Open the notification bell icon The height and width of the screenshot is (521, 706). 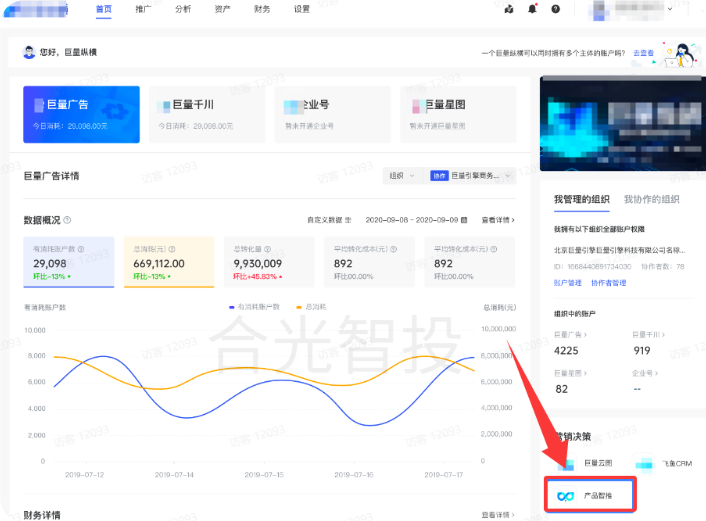point(532,9)
